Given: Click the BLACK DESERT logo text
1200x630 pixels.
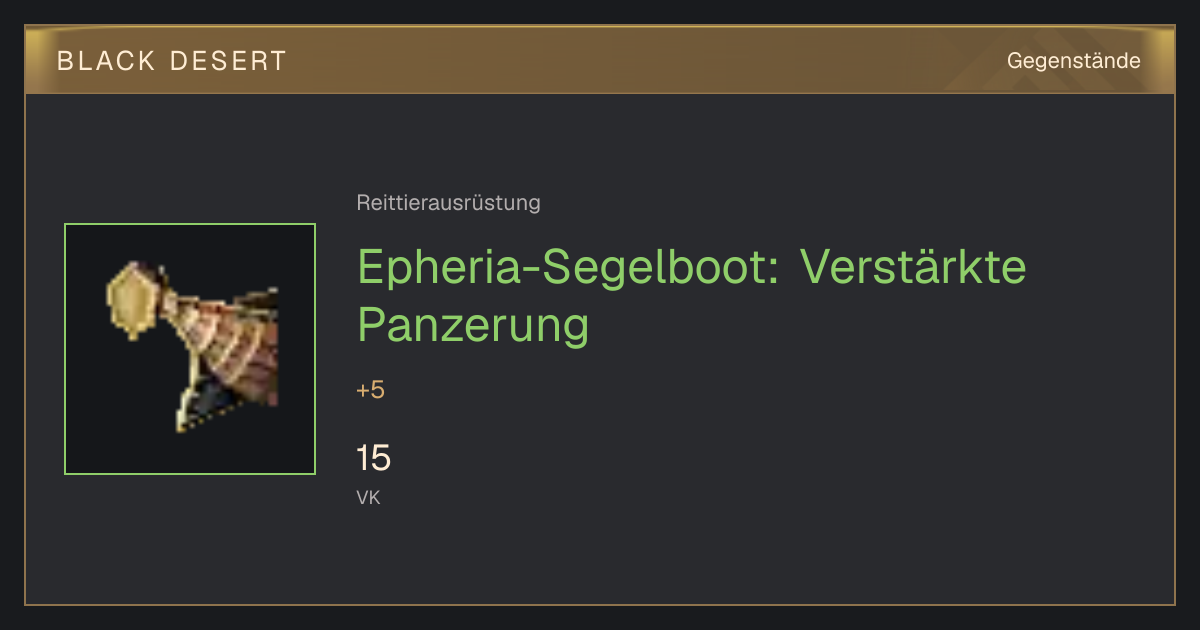Looking at the screenshot, I should [x=172, y=61].
